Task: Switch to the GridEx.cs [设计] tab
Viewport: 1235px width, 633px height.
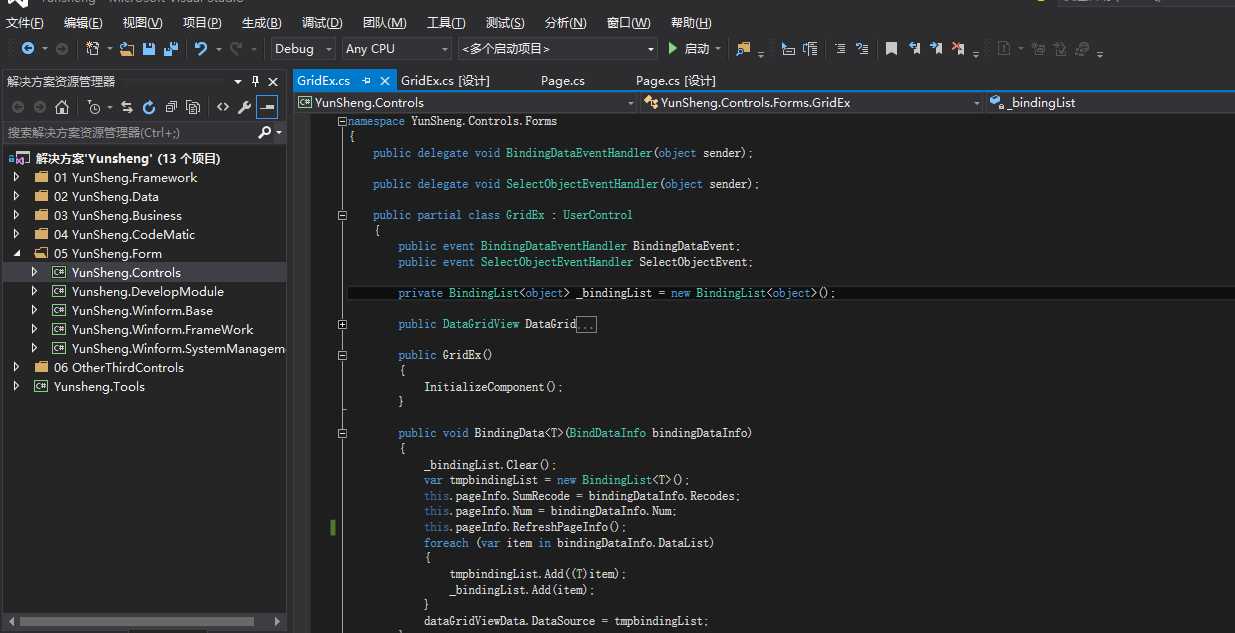Action: tap(445, 80)
